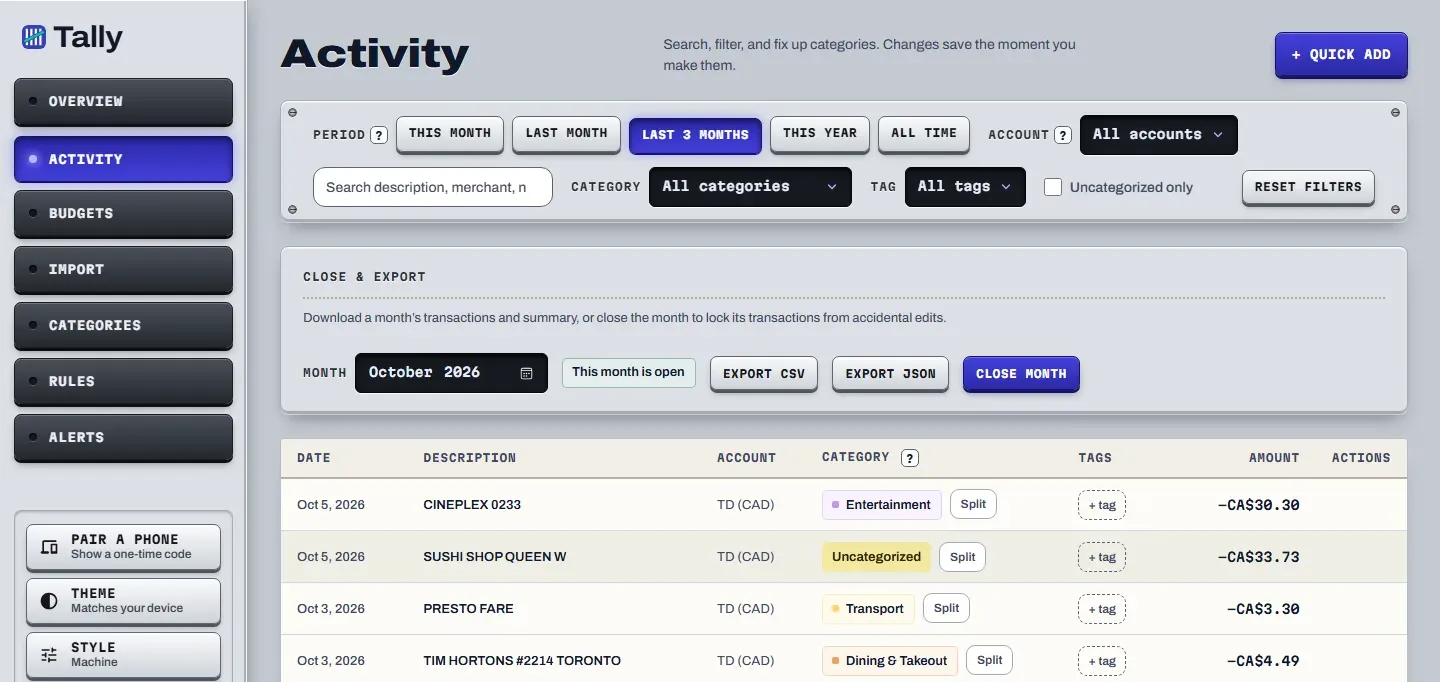This screenshot has width=1440, height=682.
Task: Click Export CSV
Action: click(x=764, y=374)
